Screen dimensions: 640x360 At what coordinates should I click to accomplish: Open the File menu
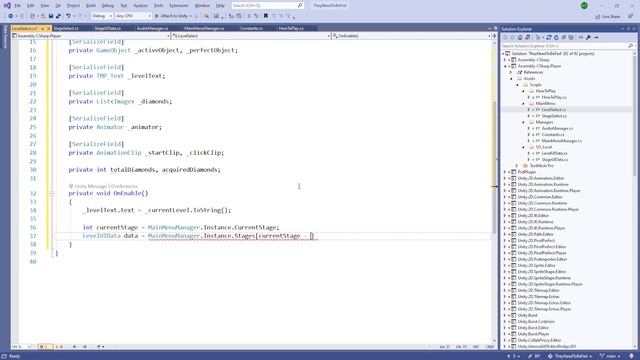[x=17, y=6]
